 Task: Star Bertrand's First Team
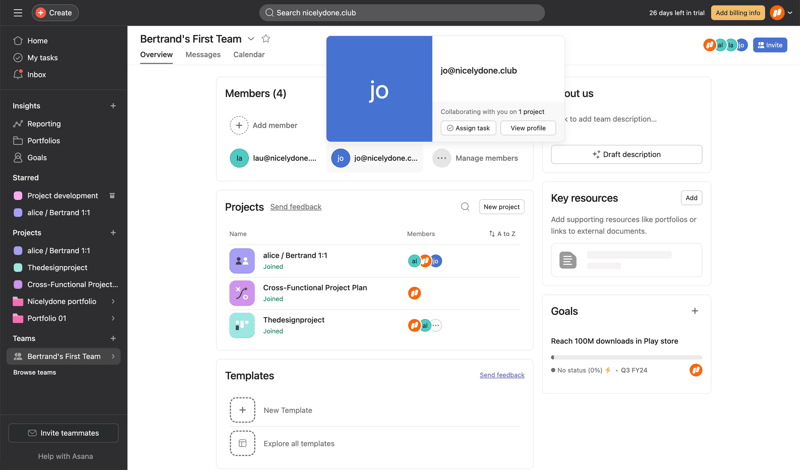coord(266,38)
